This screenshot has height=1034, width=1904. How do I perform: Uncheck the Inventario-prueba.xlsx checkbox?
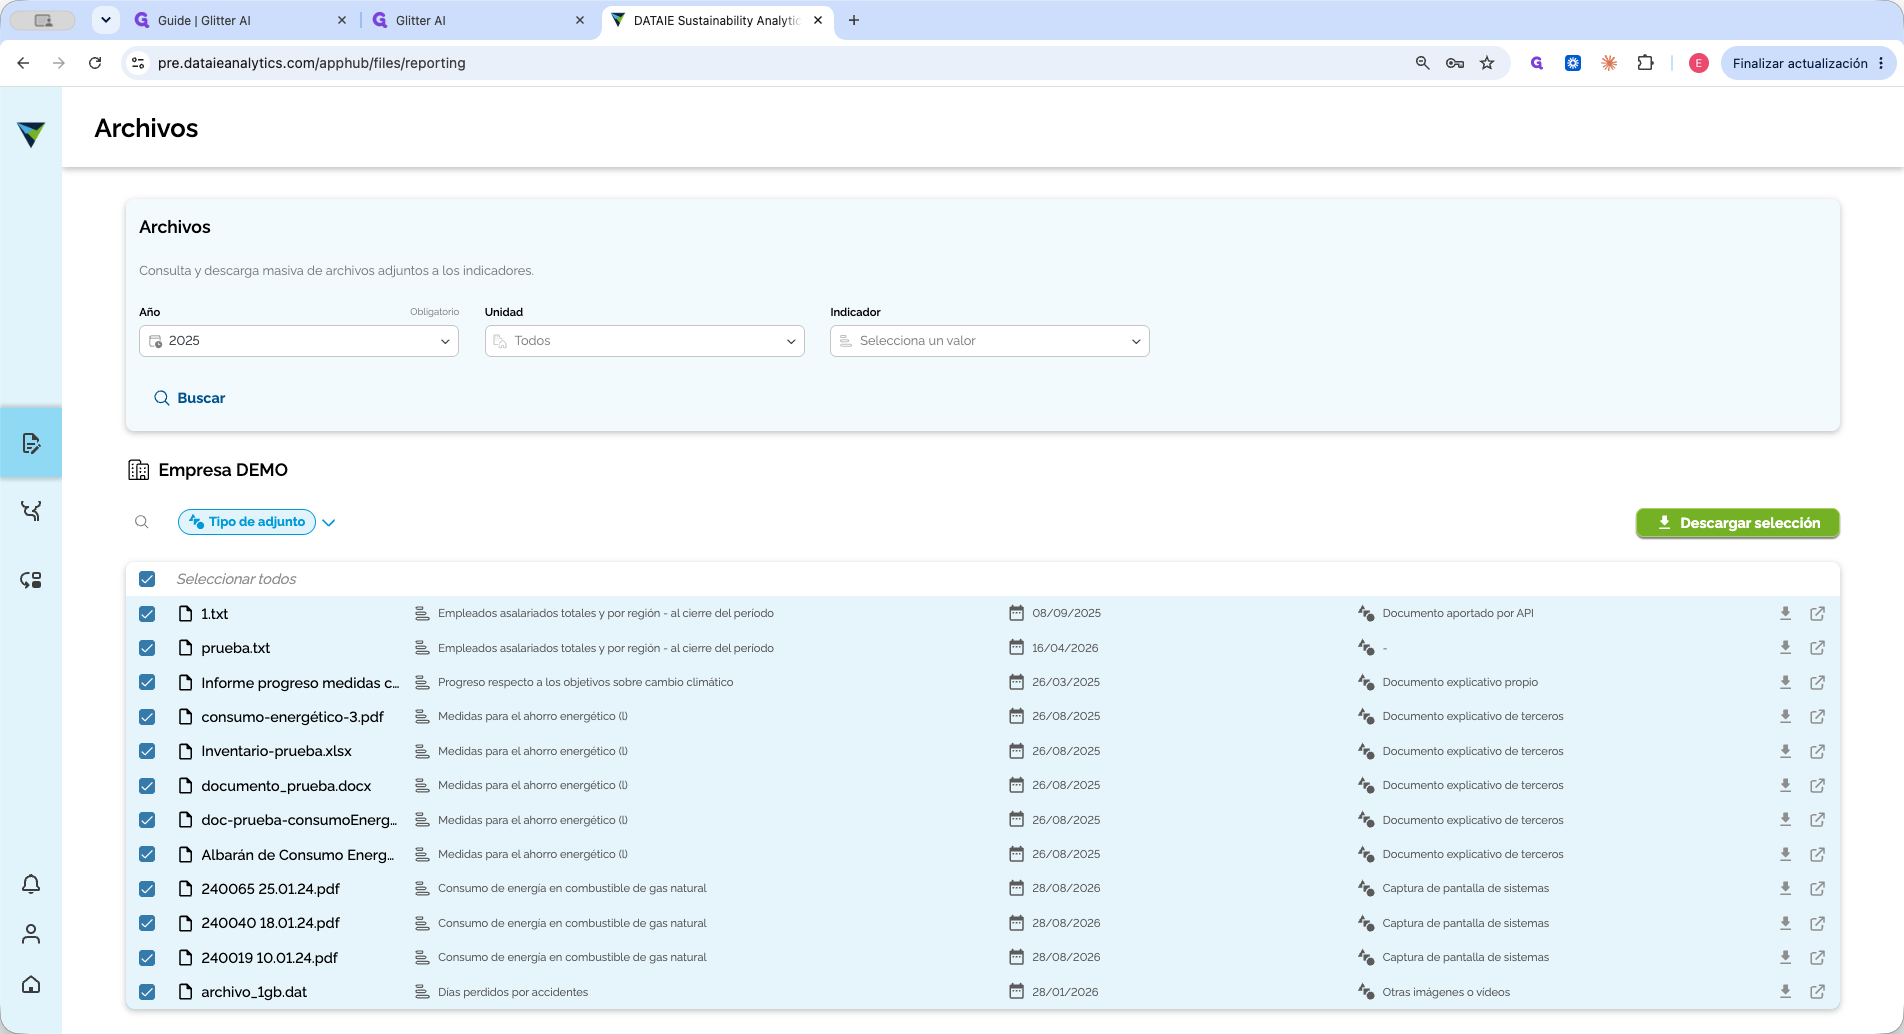pos(147,751)
